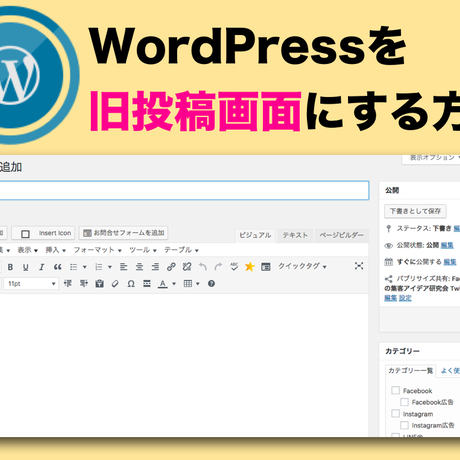Open the 11pt font size dropdown
This screenshot has width=460, height=460.
(x=31, y=284)
